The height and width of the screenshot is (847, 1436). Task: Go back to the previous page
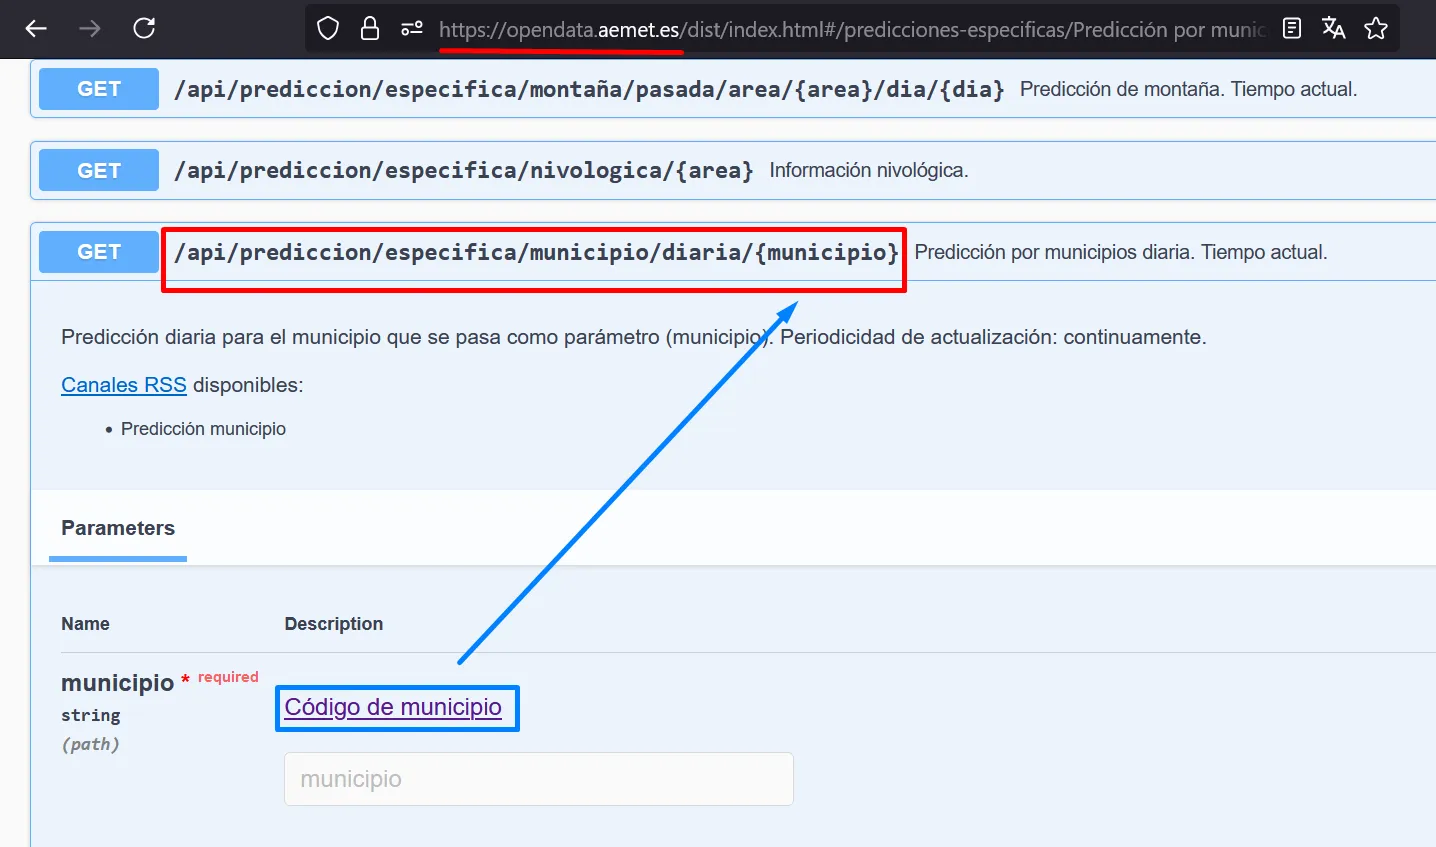click(x=37, y=29)
